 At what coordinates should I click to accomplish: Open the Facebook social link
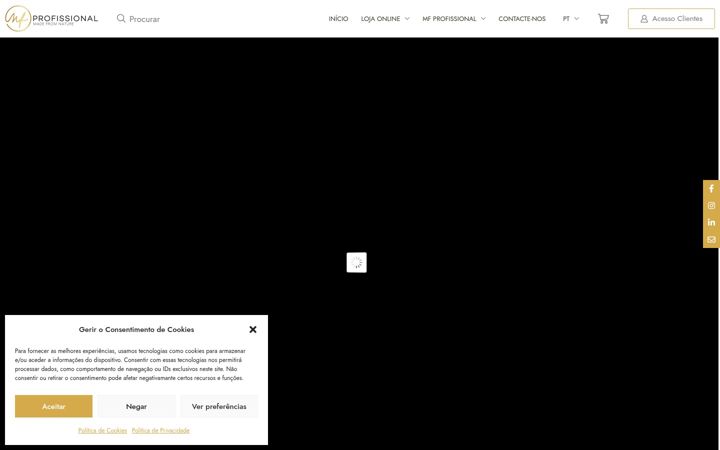(711, 189)
